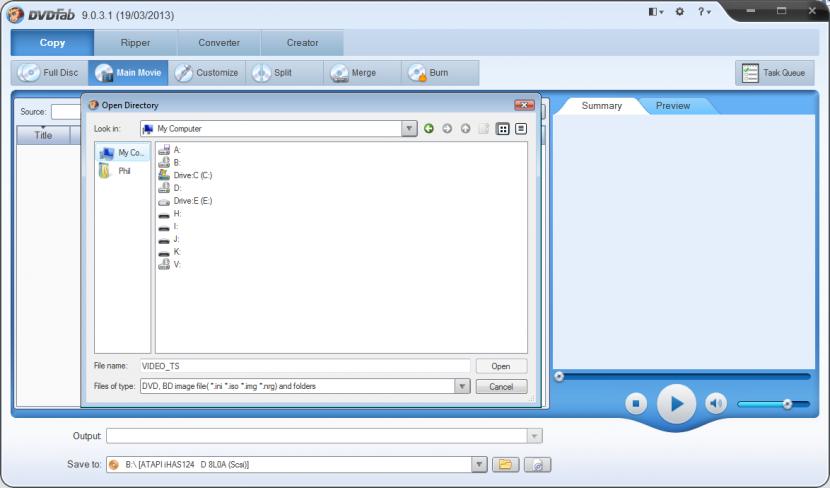Screen dimensions: 830x488
Task: Click the File name input field
Action: tap(305, 366)
